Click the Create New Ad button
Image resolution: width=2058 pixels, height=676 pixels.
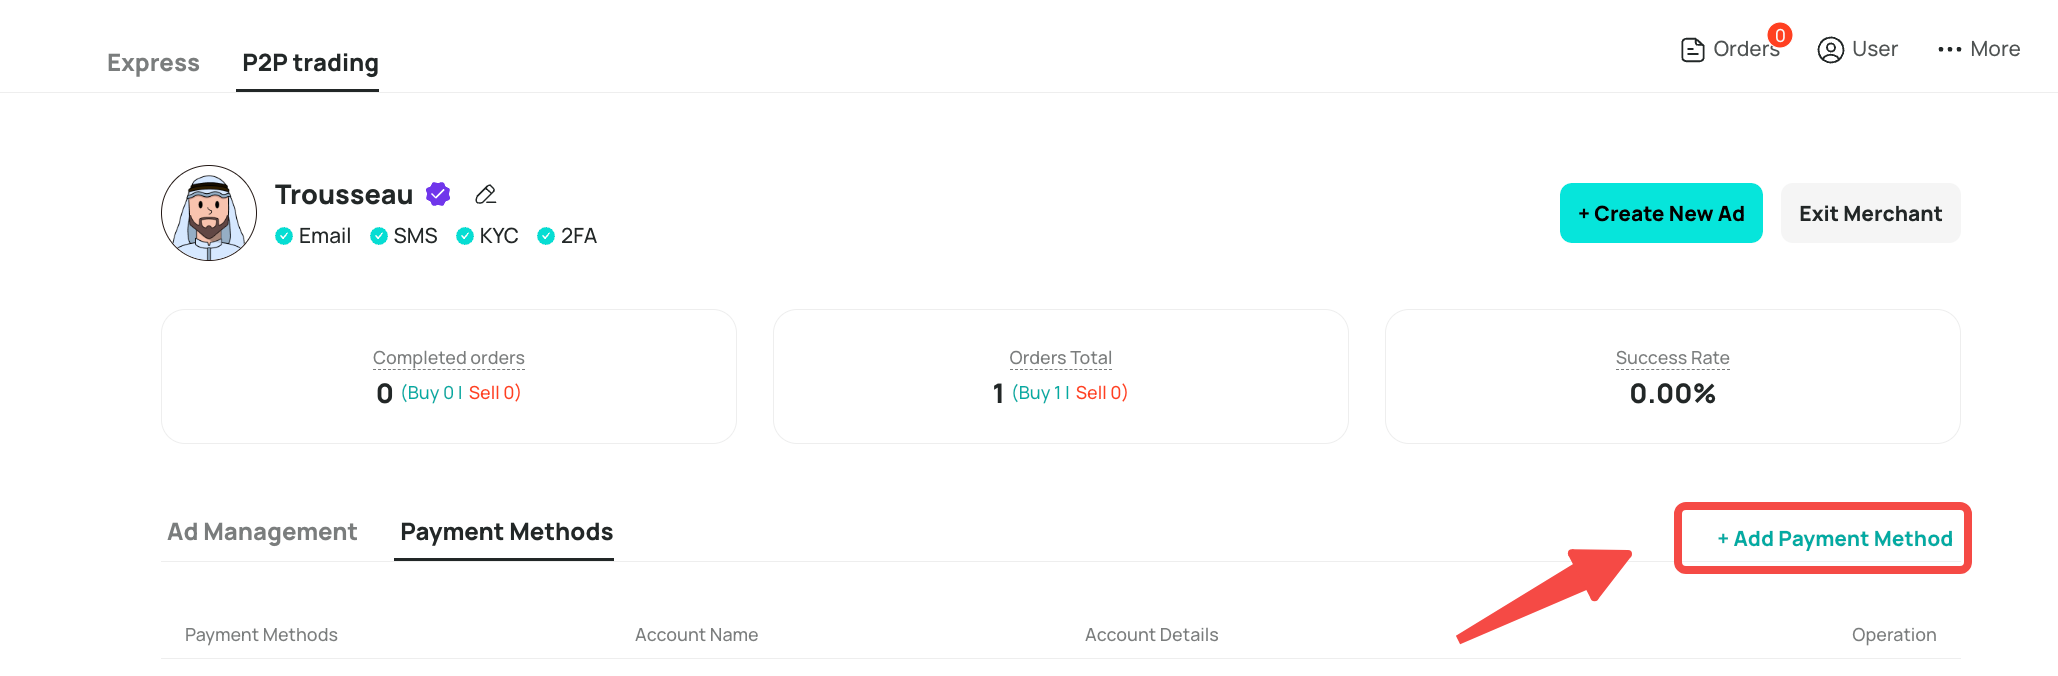pos(1661,213)
